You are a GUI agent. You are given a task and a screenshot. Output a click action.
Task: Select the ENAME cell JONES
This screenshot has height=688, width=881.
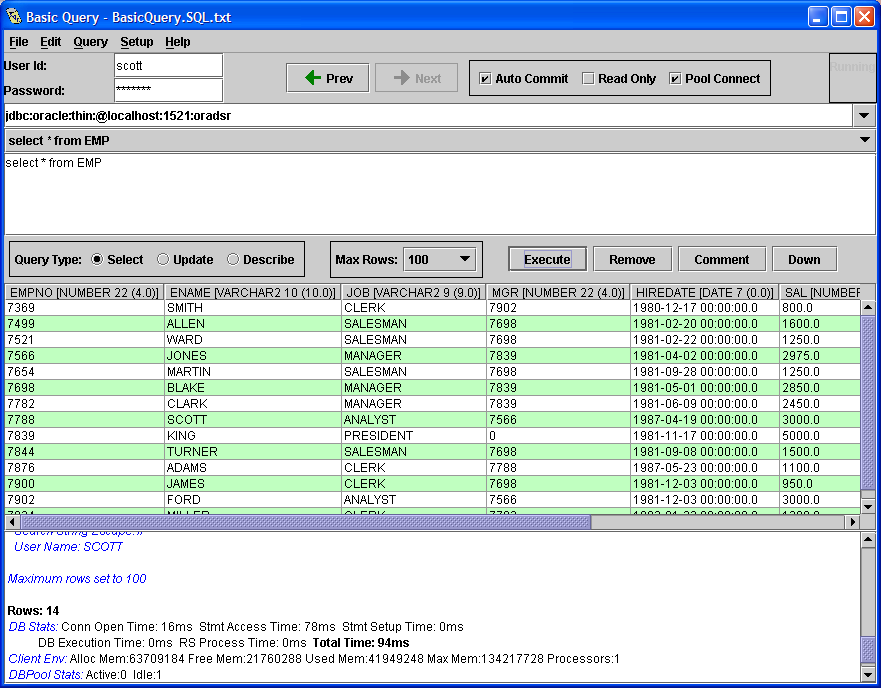(x=252, y=356)
